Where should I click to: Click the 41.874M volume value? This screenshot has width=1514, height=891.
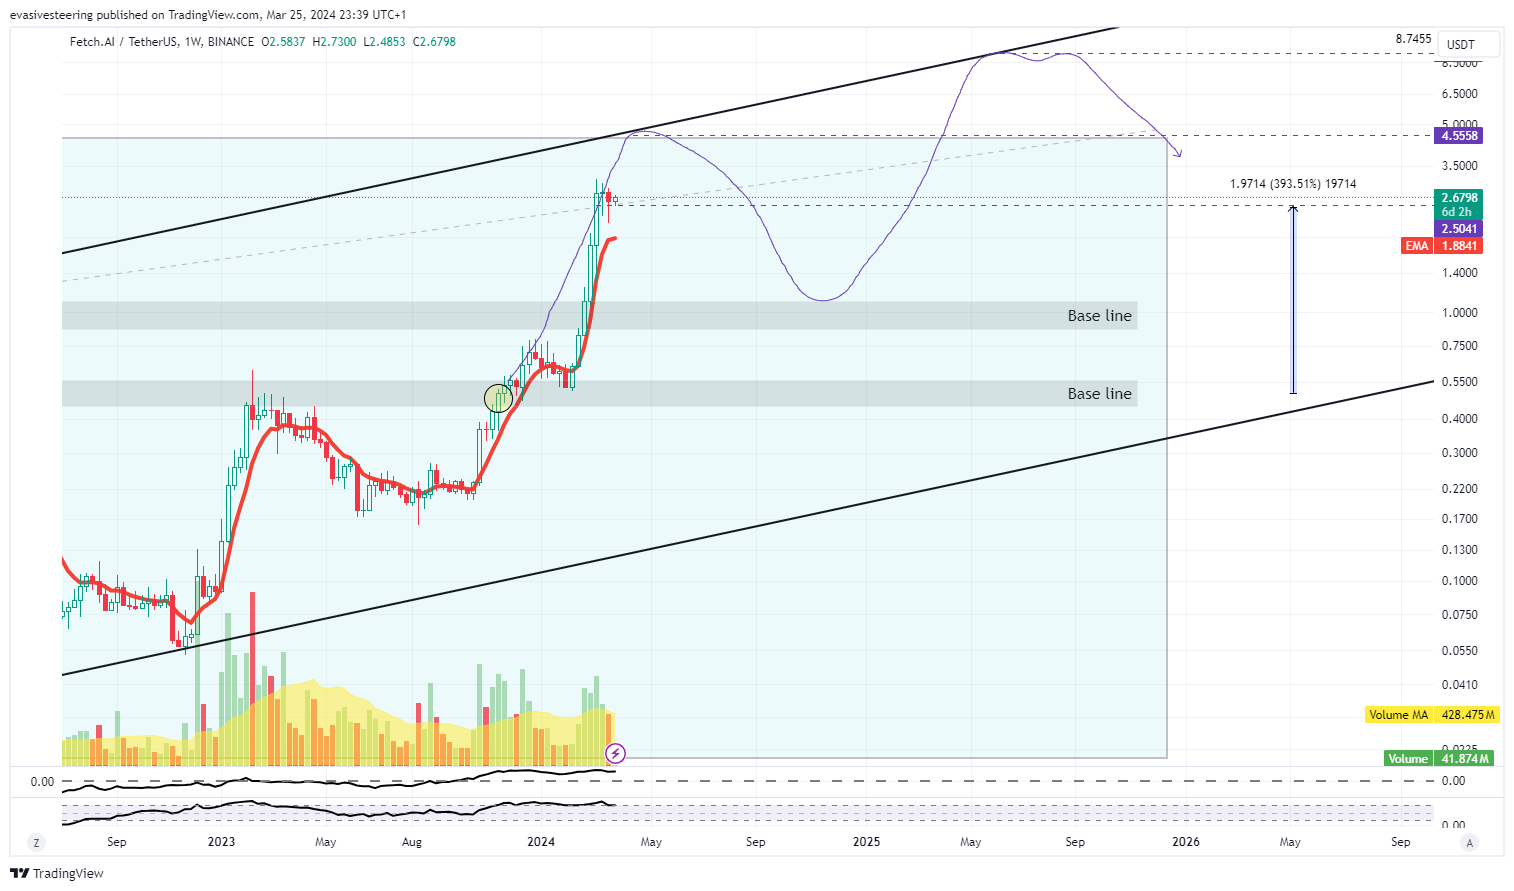click(x=1464, y=759)
